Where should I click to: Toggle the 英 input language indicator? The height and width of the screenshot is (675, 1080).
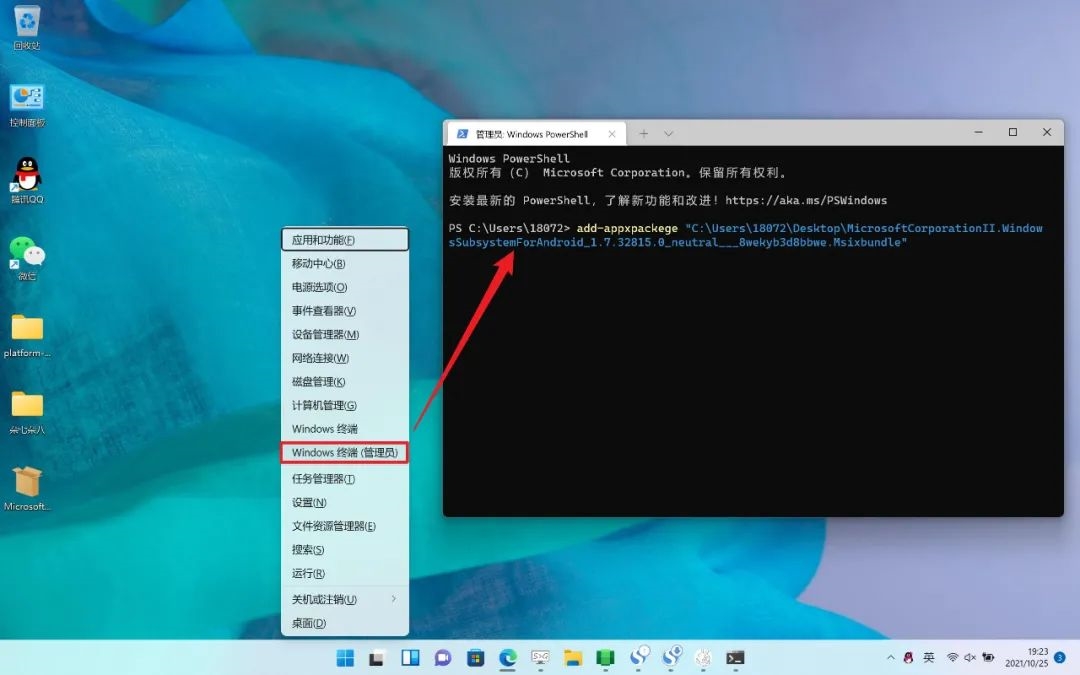[929, 657]
